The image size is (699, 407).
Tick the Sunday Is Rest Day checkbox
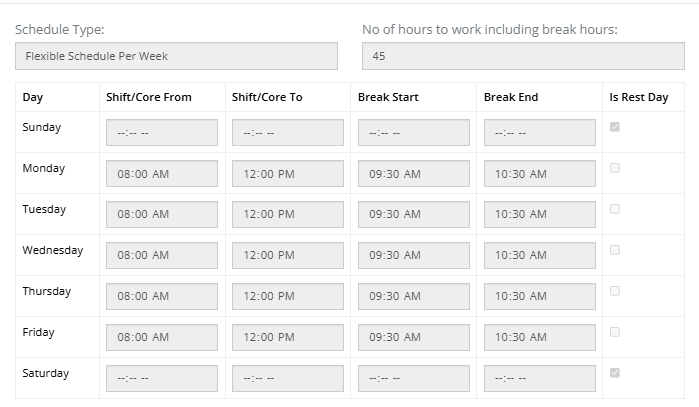614,127
